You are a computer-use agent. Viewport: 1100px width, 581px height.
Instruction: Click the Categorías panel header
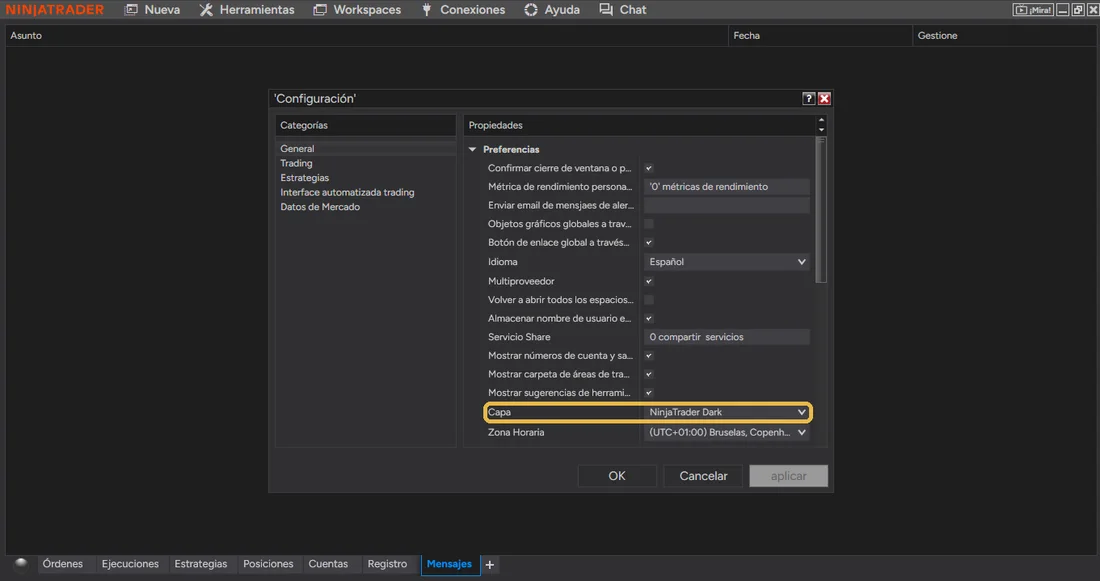[x=365, y=125]
